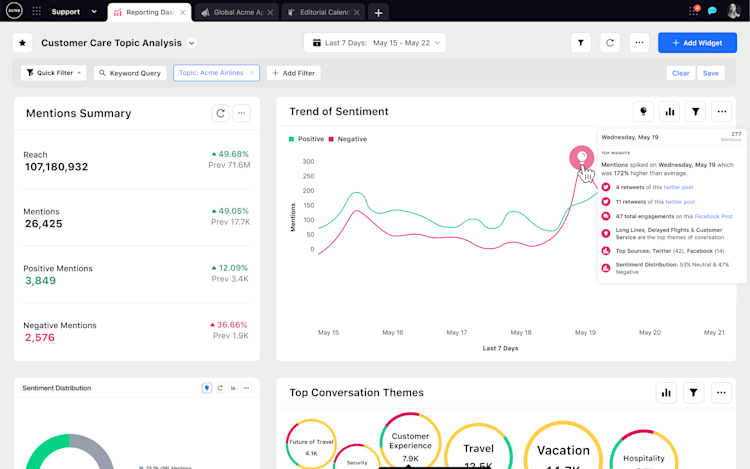The width and height of the screenshot is (750, 469).
Task: Click the dashboard refresh icon near Add Widget
Action: pyautogui.click(x=610, y=43)
